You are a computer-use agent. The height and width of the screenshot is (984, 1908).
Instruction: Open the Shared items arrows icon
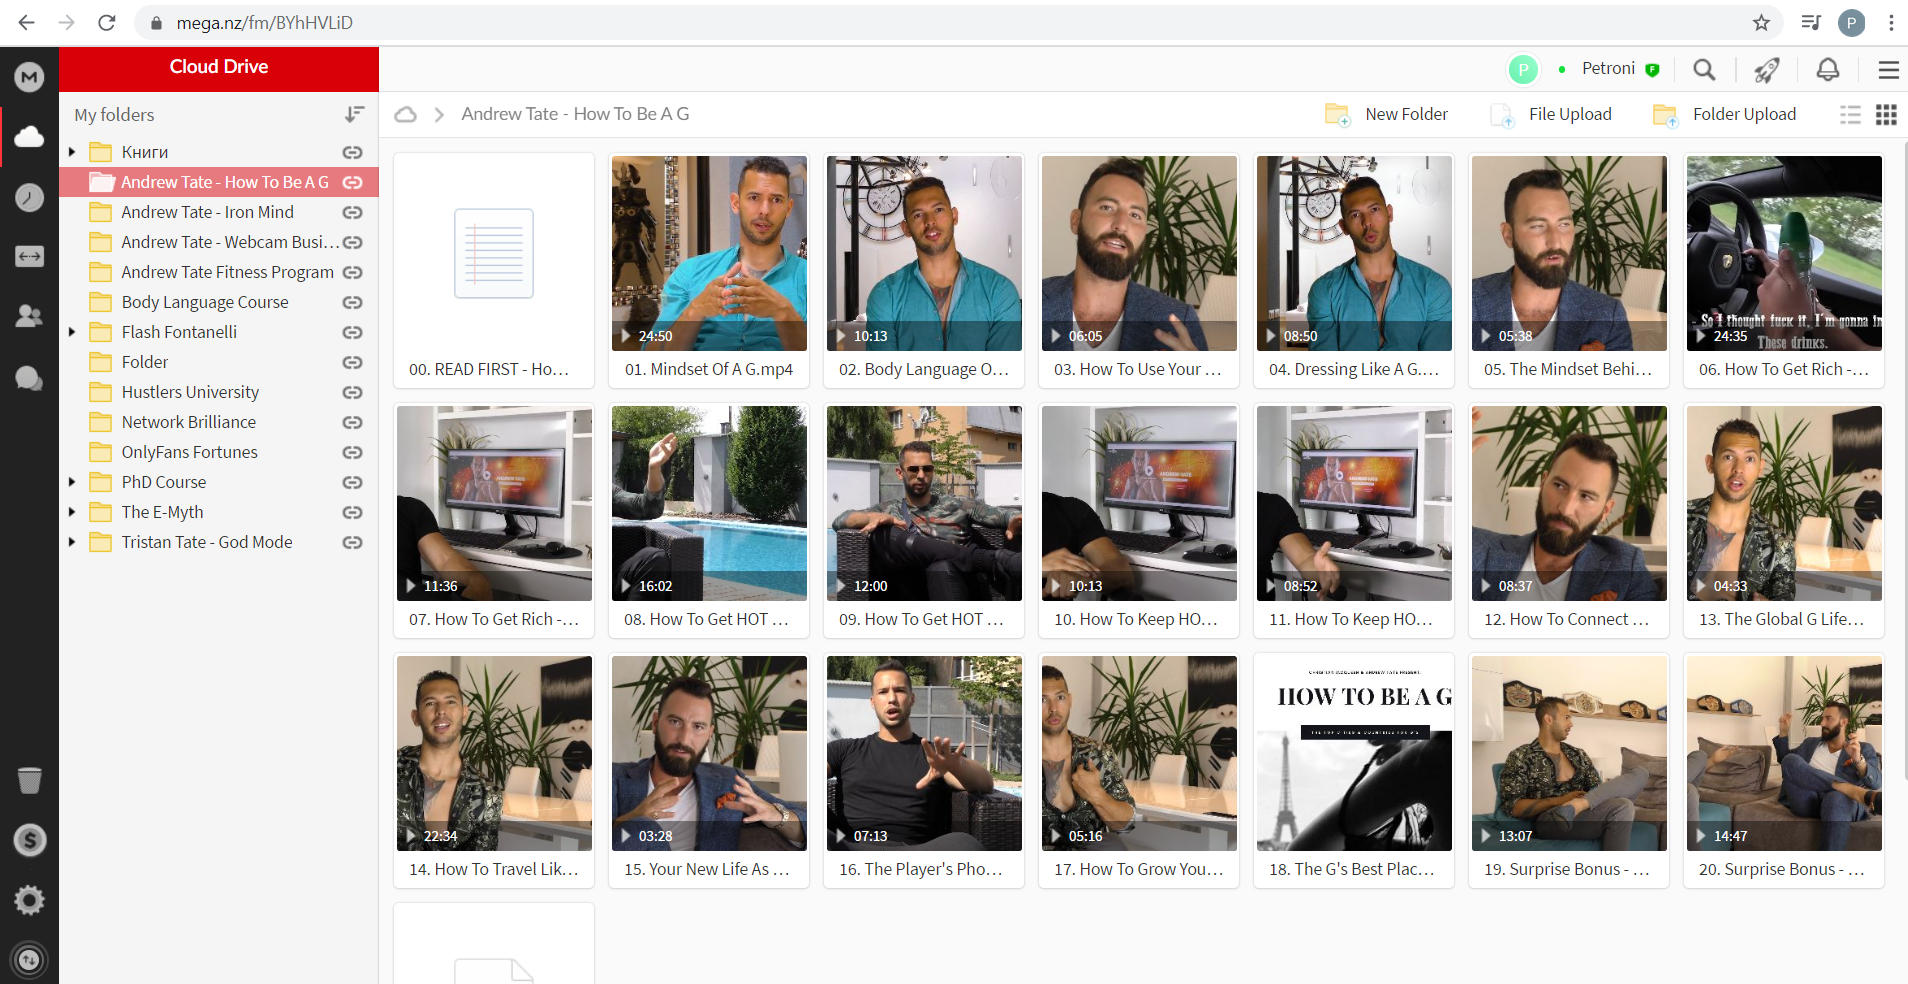29,256
